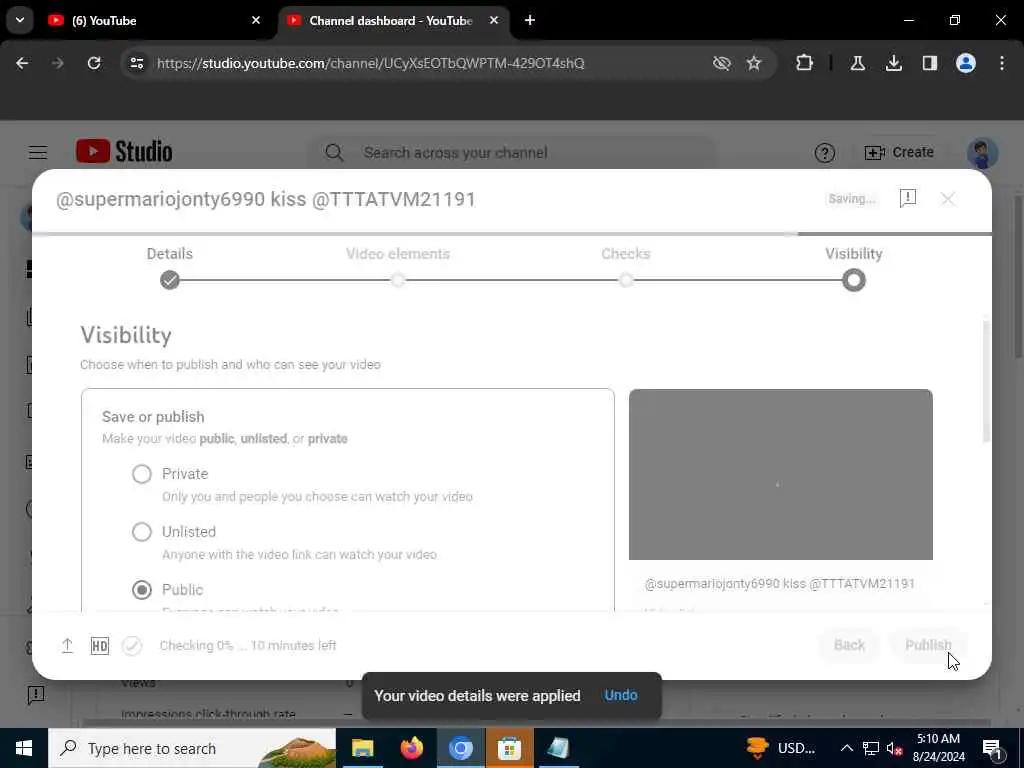Toggle the browser side panel icon
The height and width of the screenshot is (768, 1024).
[929, 63]
